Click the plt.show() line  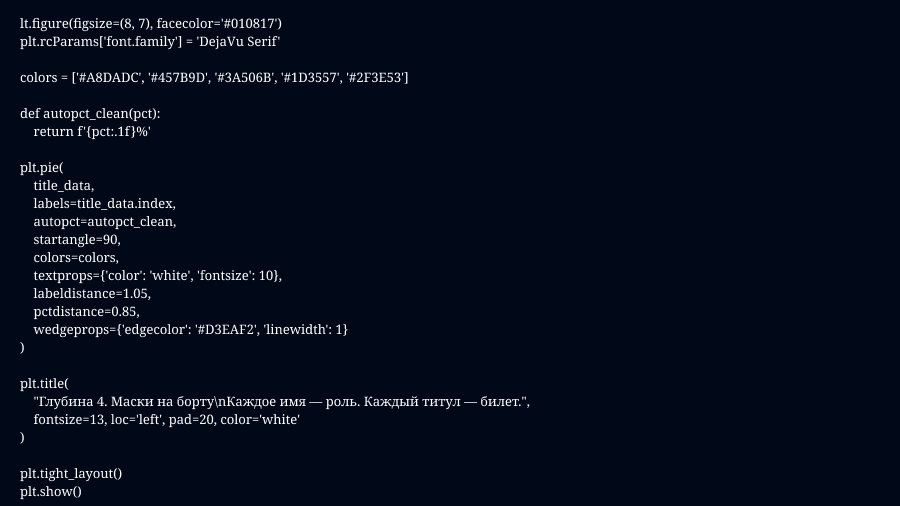(50, 491)
